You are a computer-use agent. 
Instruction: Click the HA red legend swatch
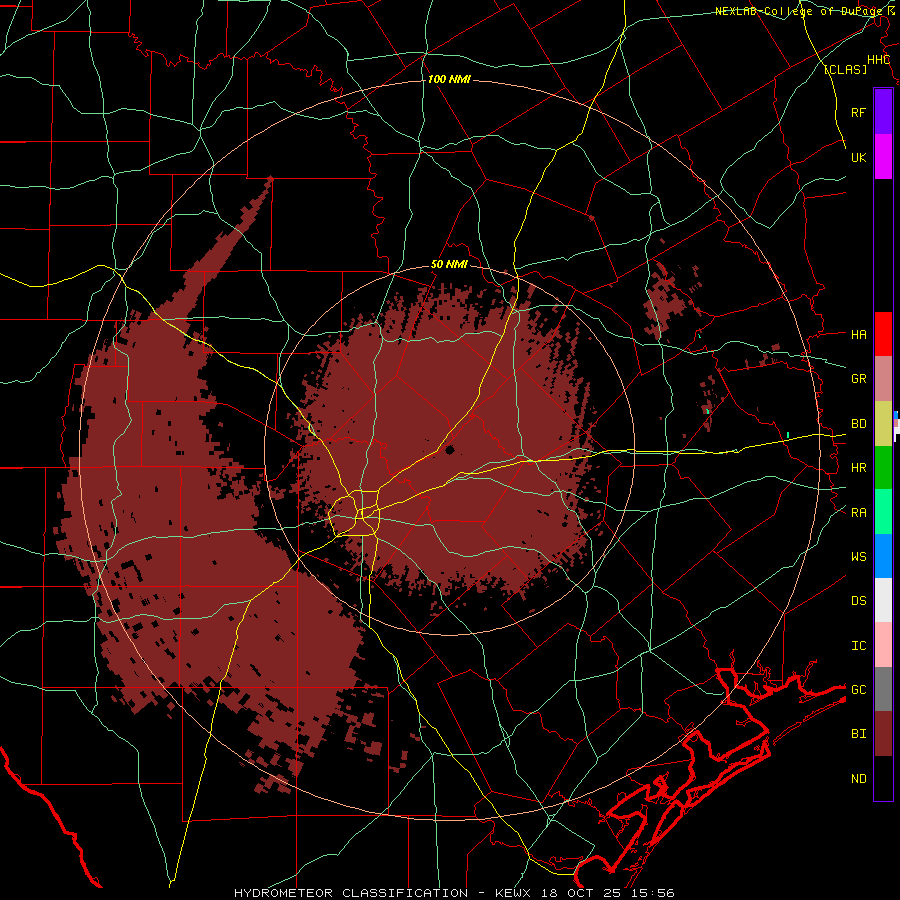(883, 334)
